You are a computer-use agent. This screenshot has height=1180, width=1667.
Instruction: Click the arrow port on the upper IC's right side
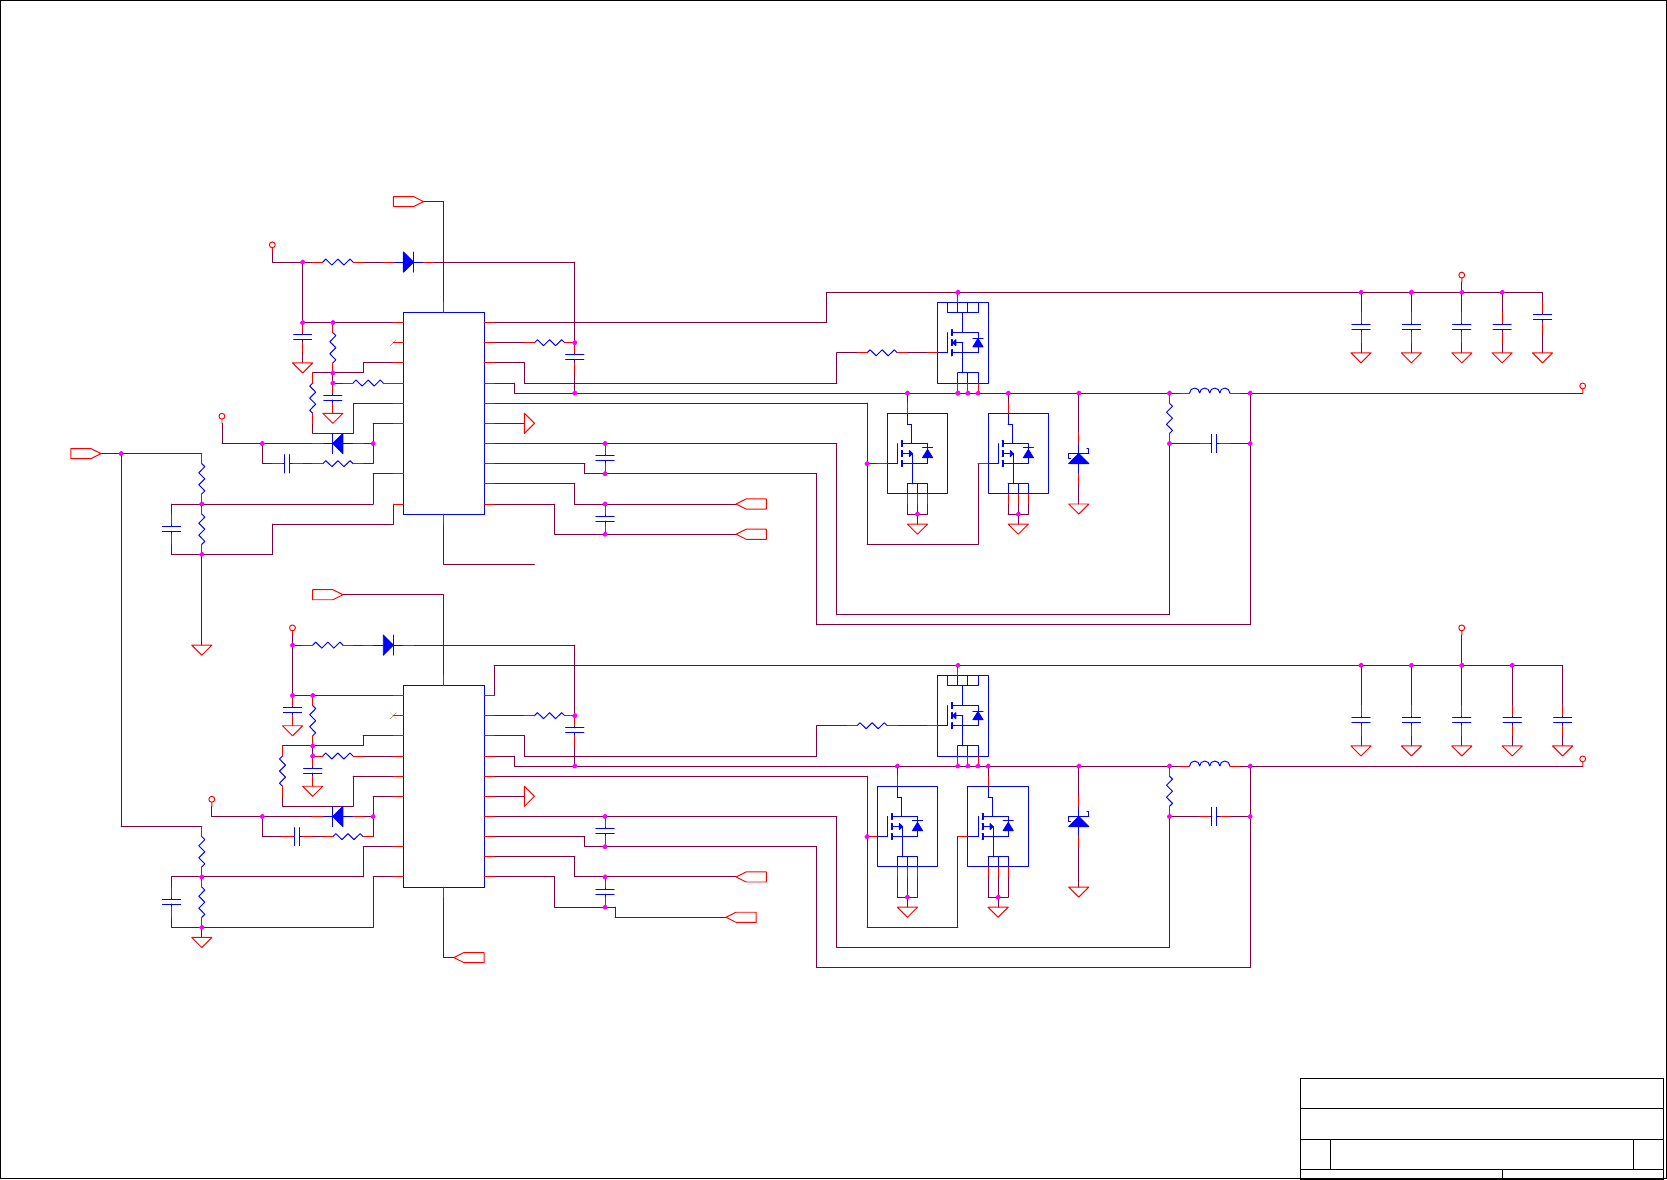(529, 424)
